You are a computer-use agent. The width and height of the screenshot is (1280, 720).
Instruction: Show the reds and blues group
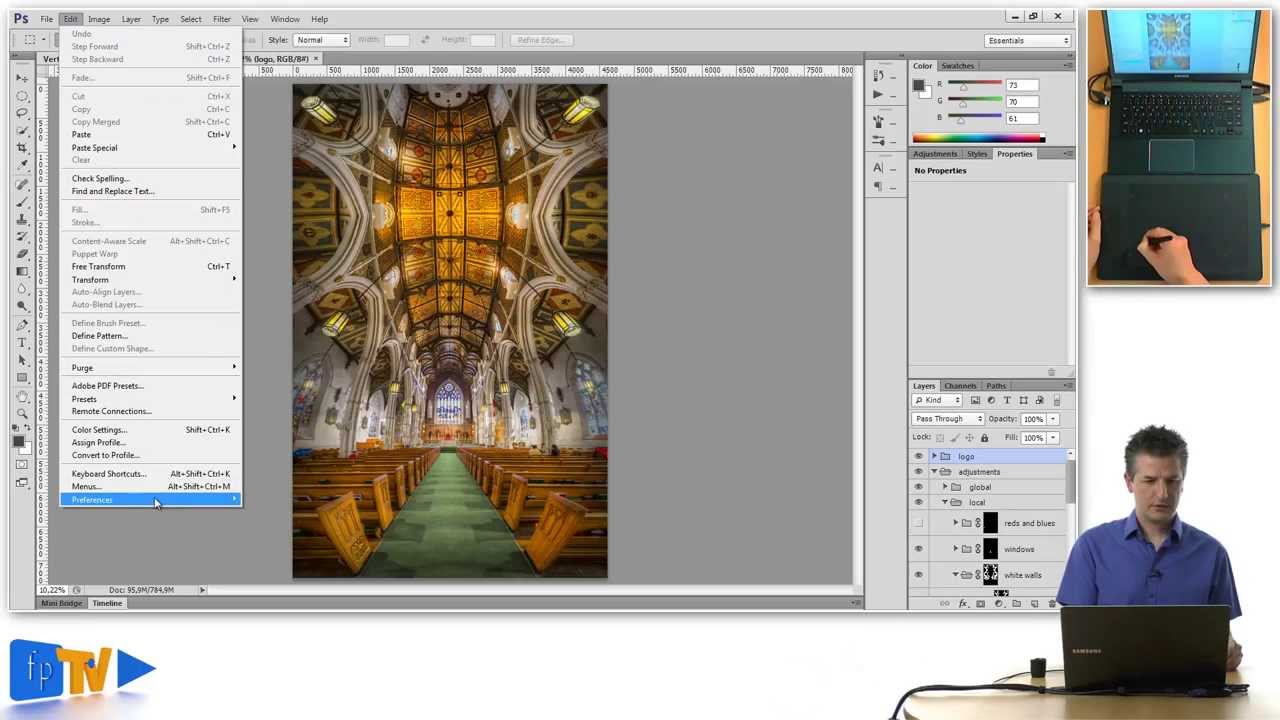[x=918, y=523]
